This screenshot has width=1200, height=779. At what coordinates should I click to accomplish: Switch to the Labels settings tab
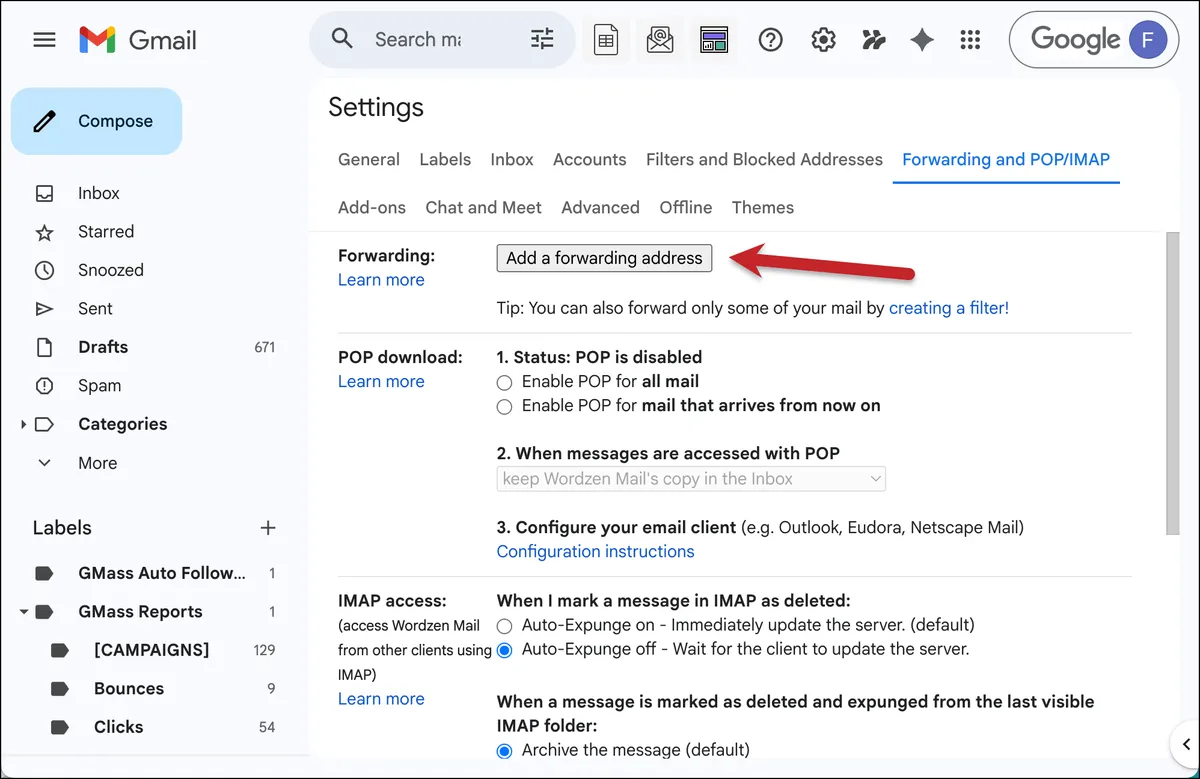[445, 159]
